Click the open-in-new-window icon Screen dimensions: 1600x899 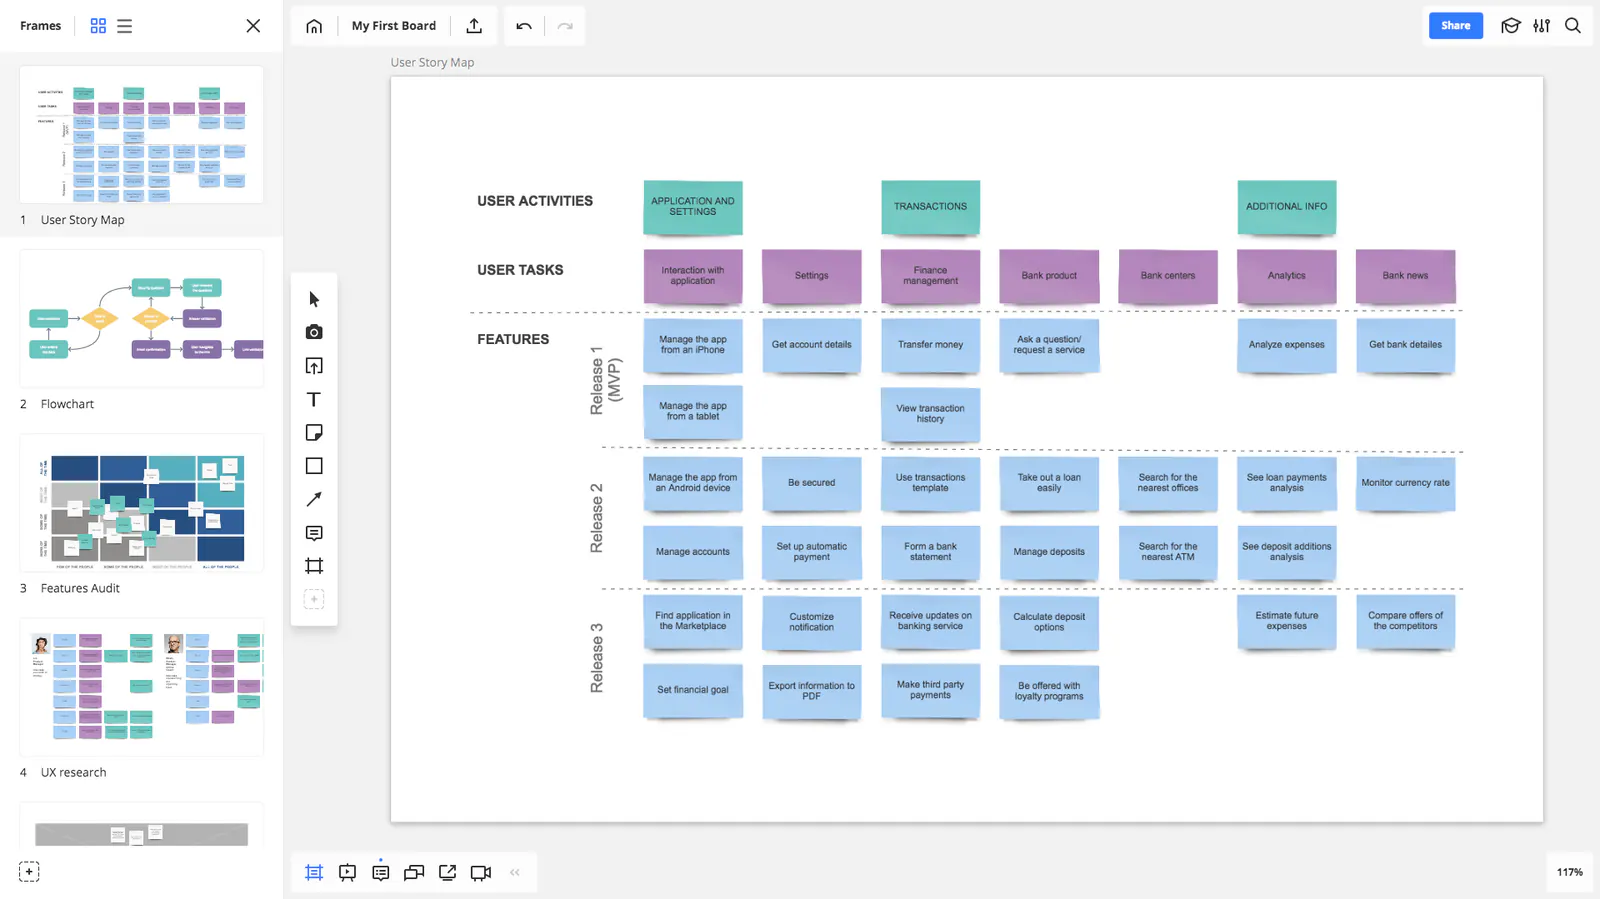click(448, 872)
